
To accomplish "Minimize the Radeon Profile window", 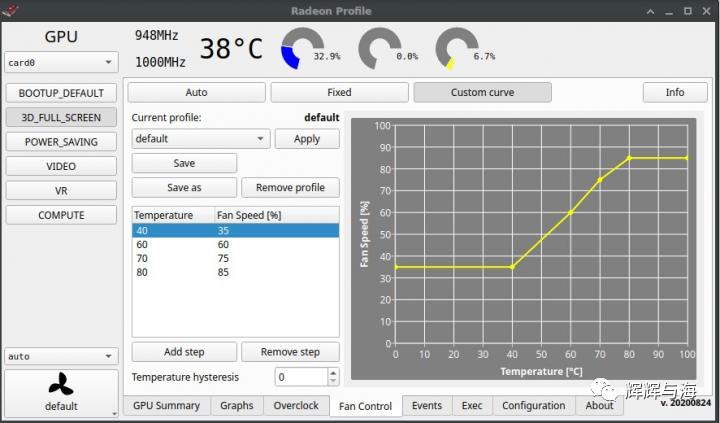I will tap(669, 11).
